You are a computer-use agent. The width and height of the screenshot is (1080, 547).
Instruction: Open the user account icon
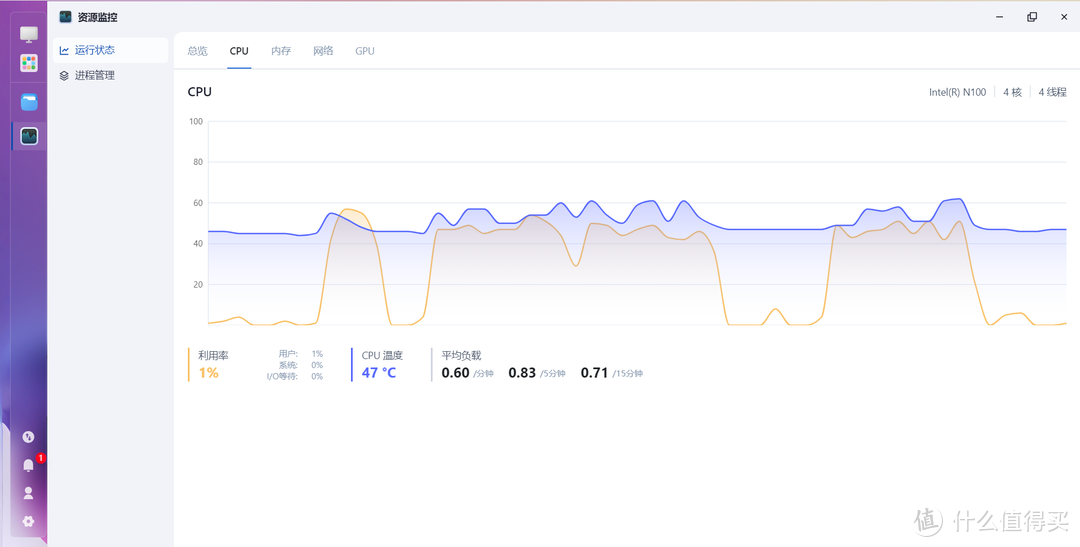coord(28,493)
